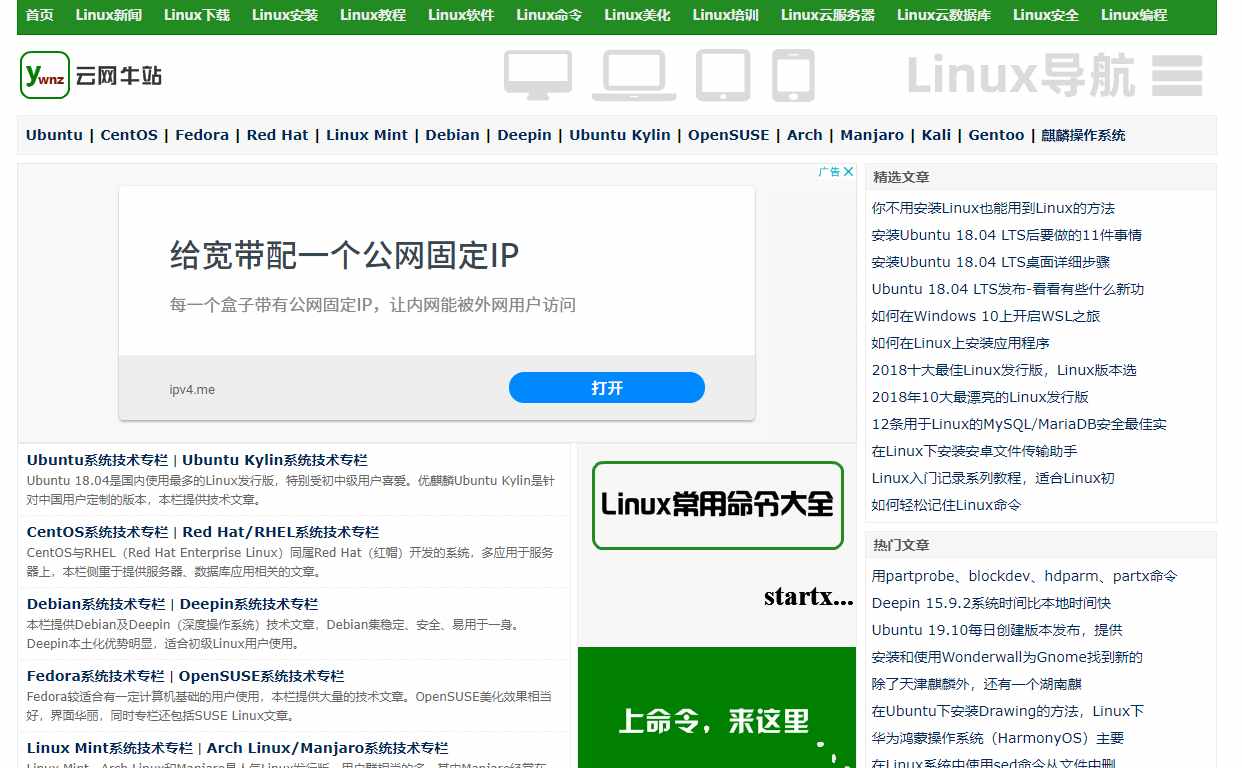Open article 2018年10大最漂亮的Linux发行版
This screenshot has width=1242, height=768.
tap(980, 397)
